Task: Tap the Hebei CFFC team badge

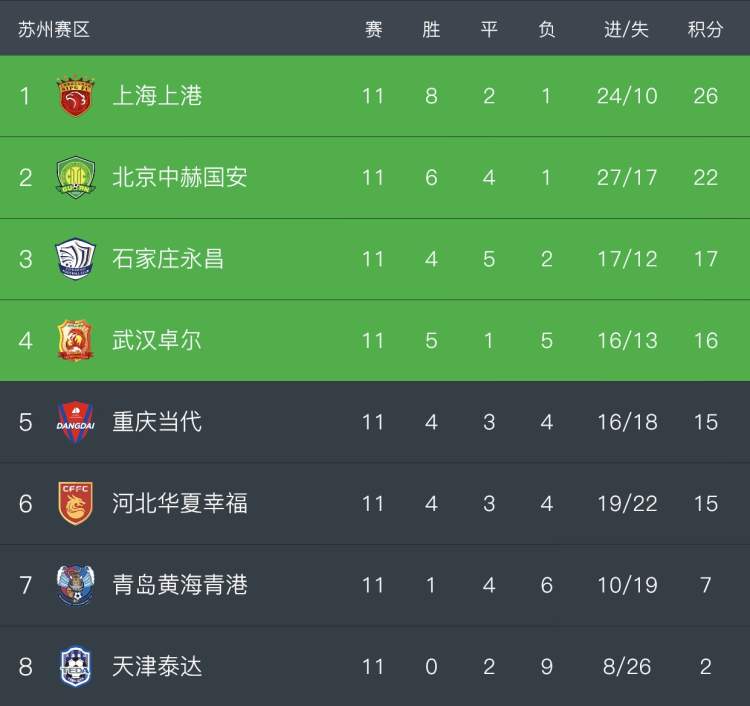Action: 76,503
